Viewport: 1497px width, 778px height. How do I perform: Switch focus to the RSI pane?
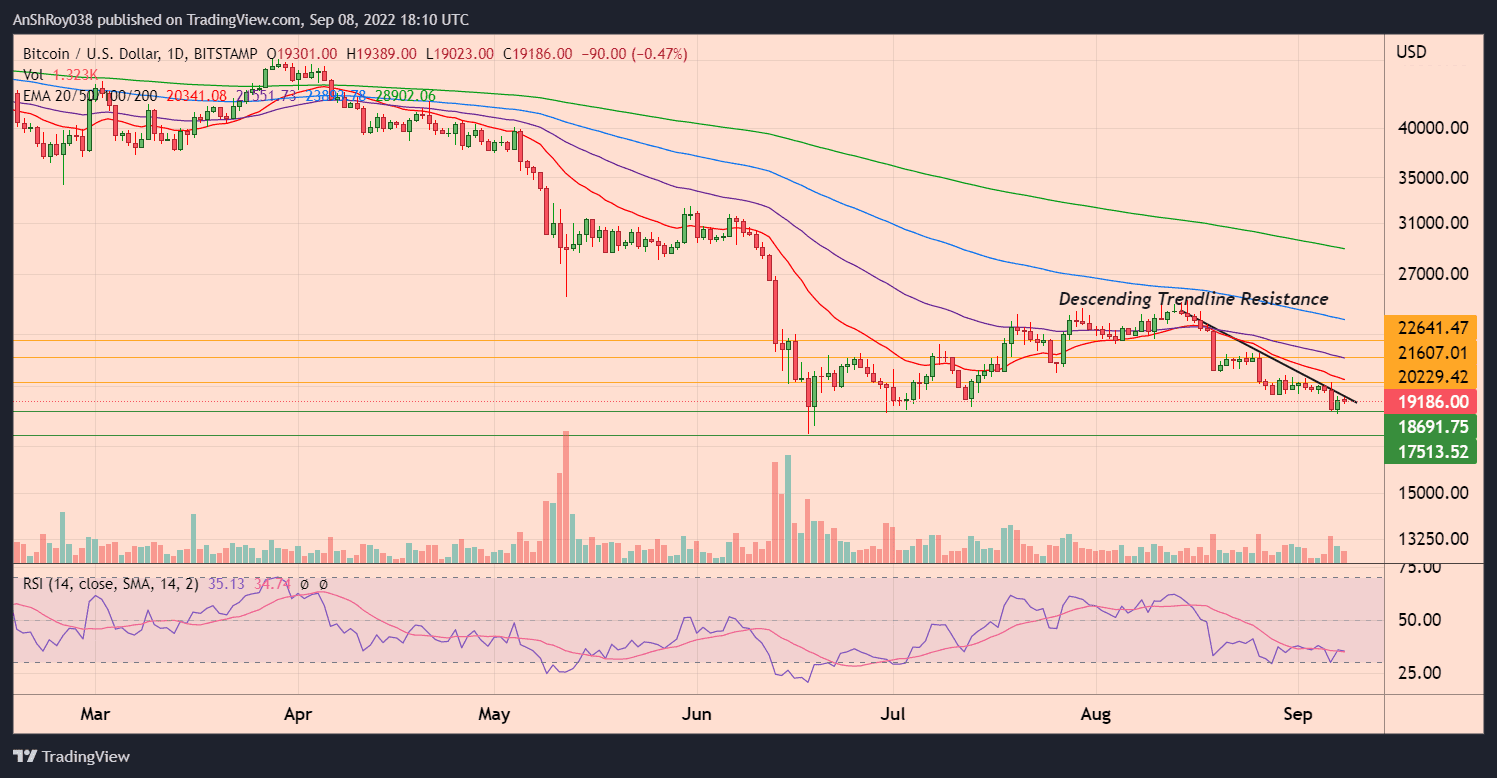tap(700, 630)
